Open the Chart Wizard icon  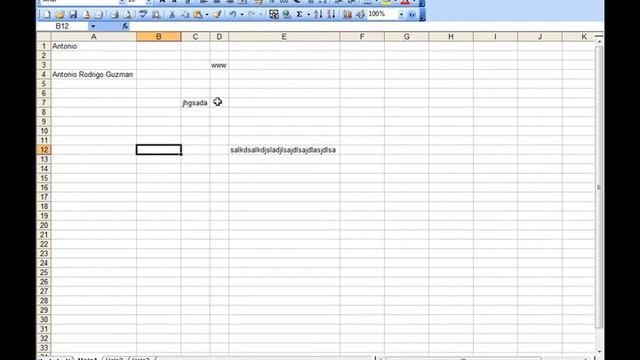(x=347, y=15)
